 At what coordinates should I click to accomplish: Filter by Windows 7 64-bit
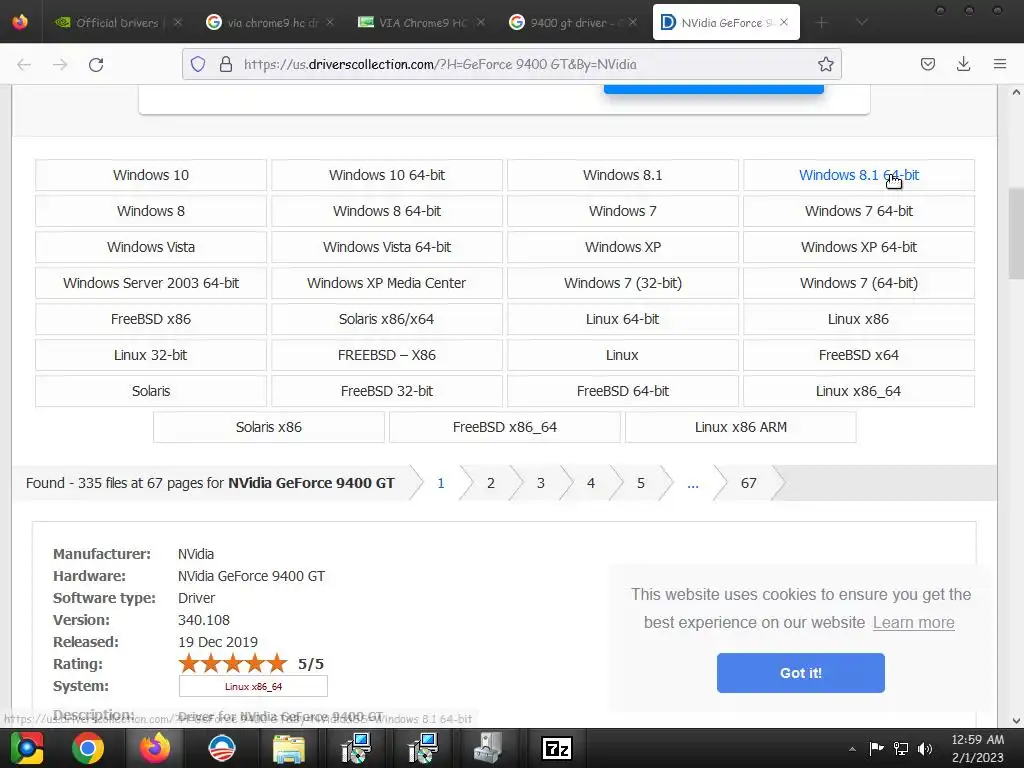859,211
